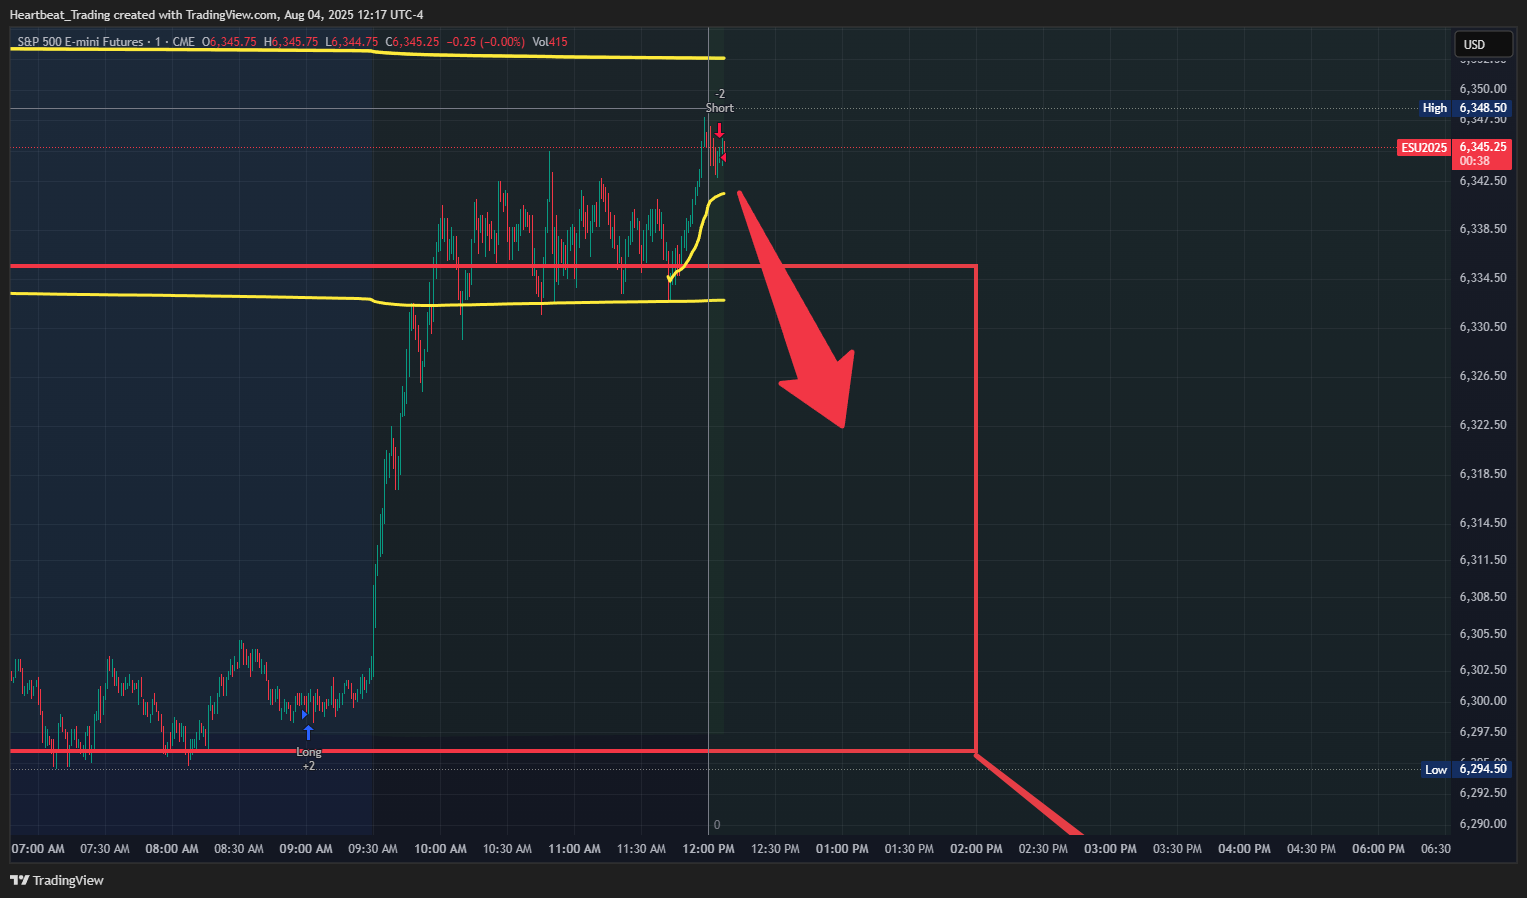The width and height of the screenshot is (1527, 898).
Task: Click the 6,314.50 price axis label
Action: pos(1483,523)
